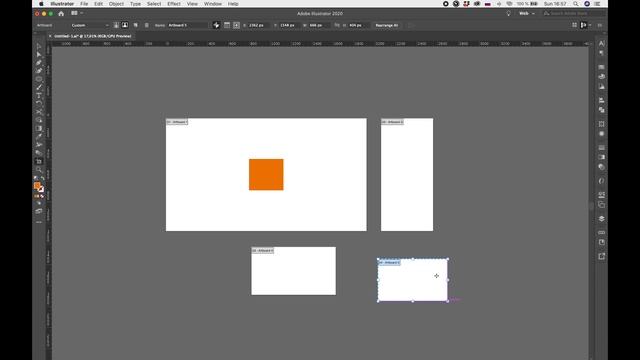The width and height of the screenshot is (640, 360).
Task: Click the Artboard 4 label
Action: tap(389, 262)
